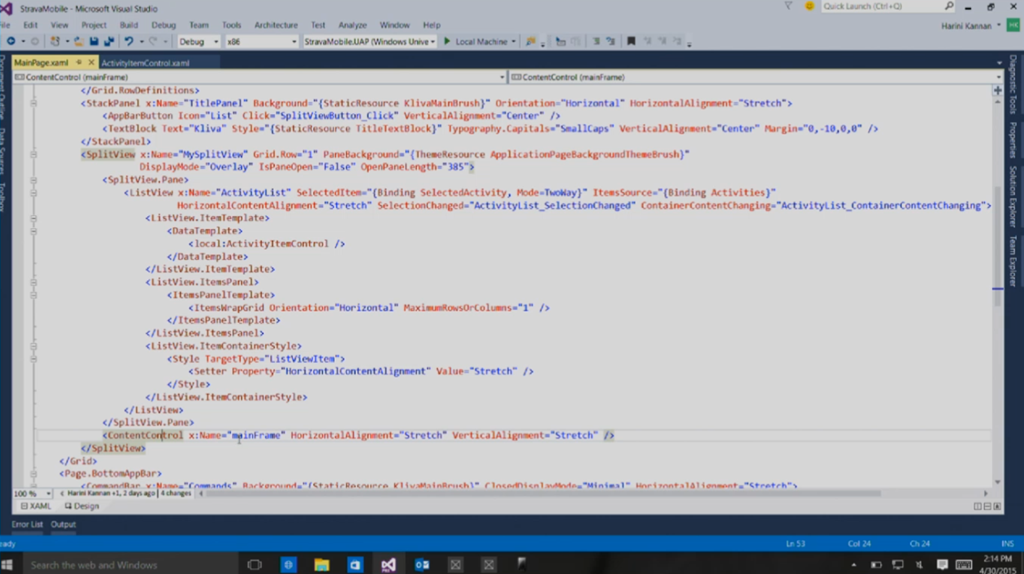This screenshot has width=1024, height=574.
Task: Click the split editor view icon
Action: click(x=998, y=91)
